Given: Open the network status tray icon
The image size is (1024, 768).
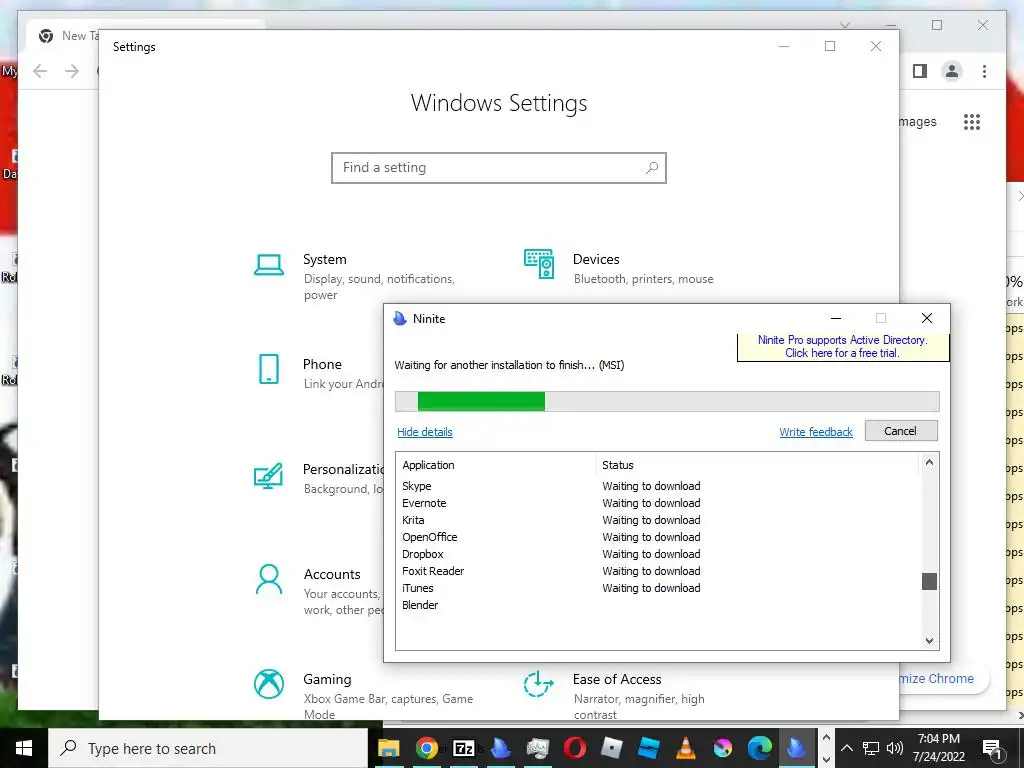Looking at the screenshot, I should click(871, 748).
